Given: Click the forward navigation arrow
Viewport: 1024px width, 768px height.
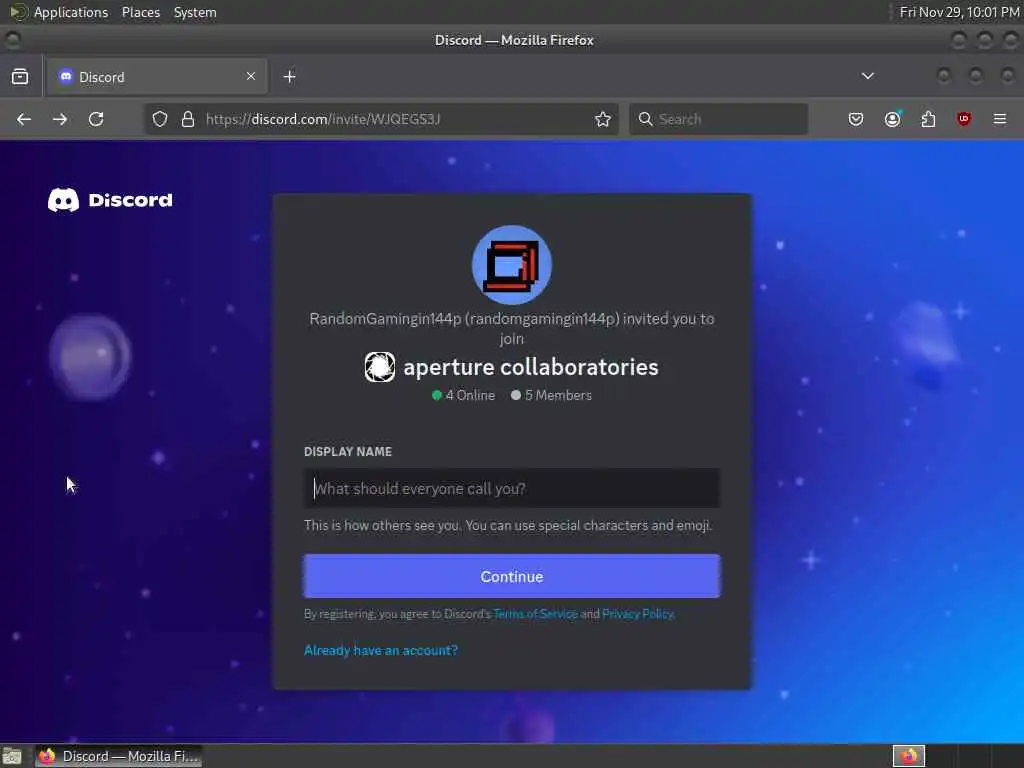Looking at the screenshot, I should [x=60, y=119].
